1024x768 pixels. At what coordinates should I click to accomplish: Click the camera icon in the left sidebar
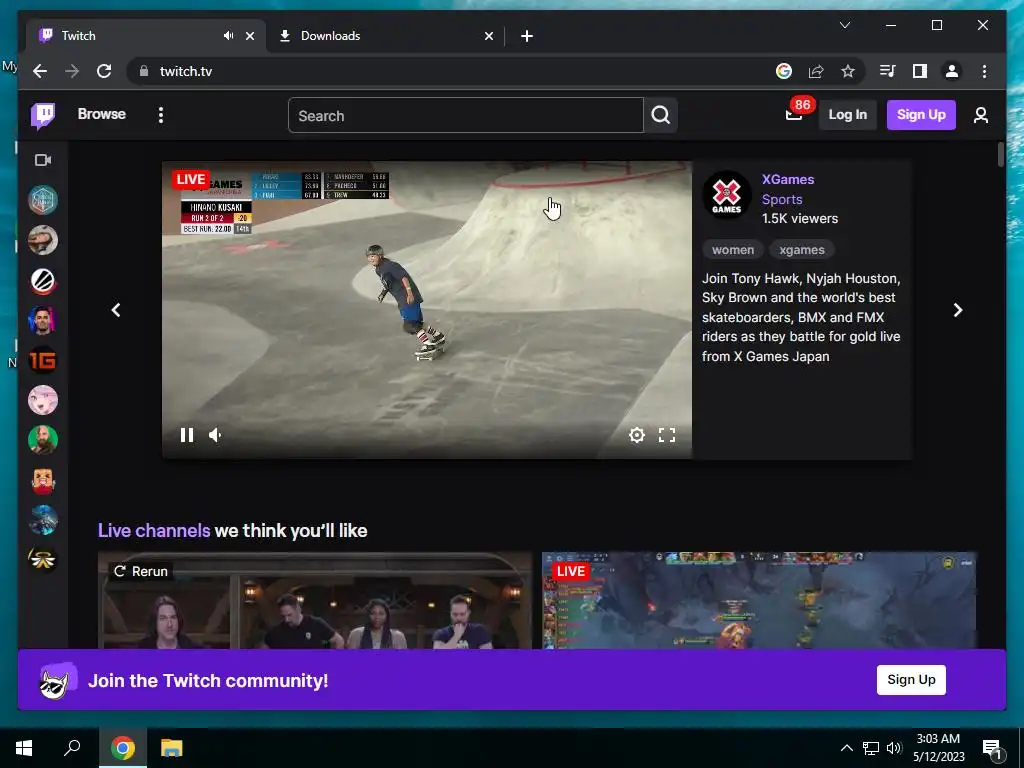[x=43, y=160]
